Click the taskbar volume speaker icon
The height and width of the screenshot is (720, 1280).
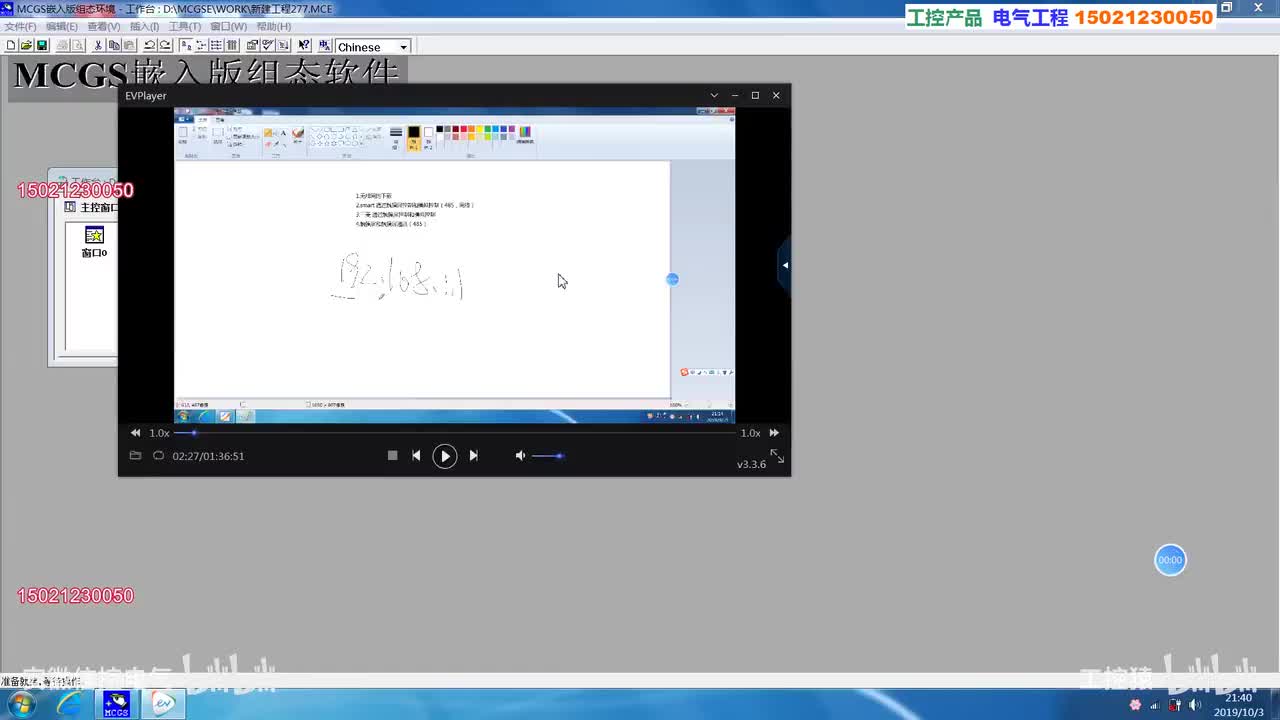point(1195,705)
